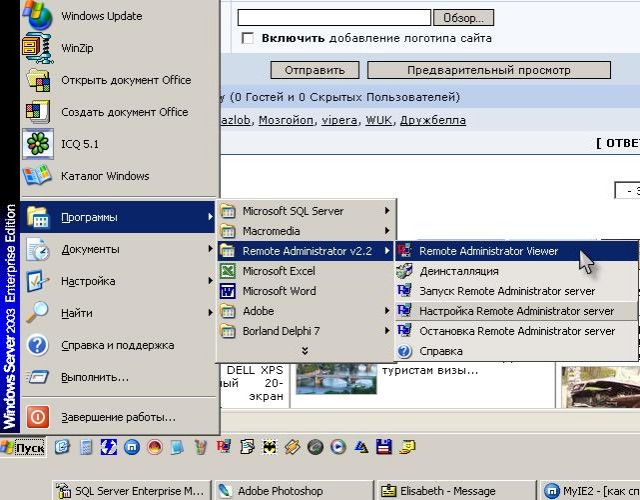Screen dimensions: 640x500
Task: Click The Bat! quick launch icon
Action: [x=269, y=447]
